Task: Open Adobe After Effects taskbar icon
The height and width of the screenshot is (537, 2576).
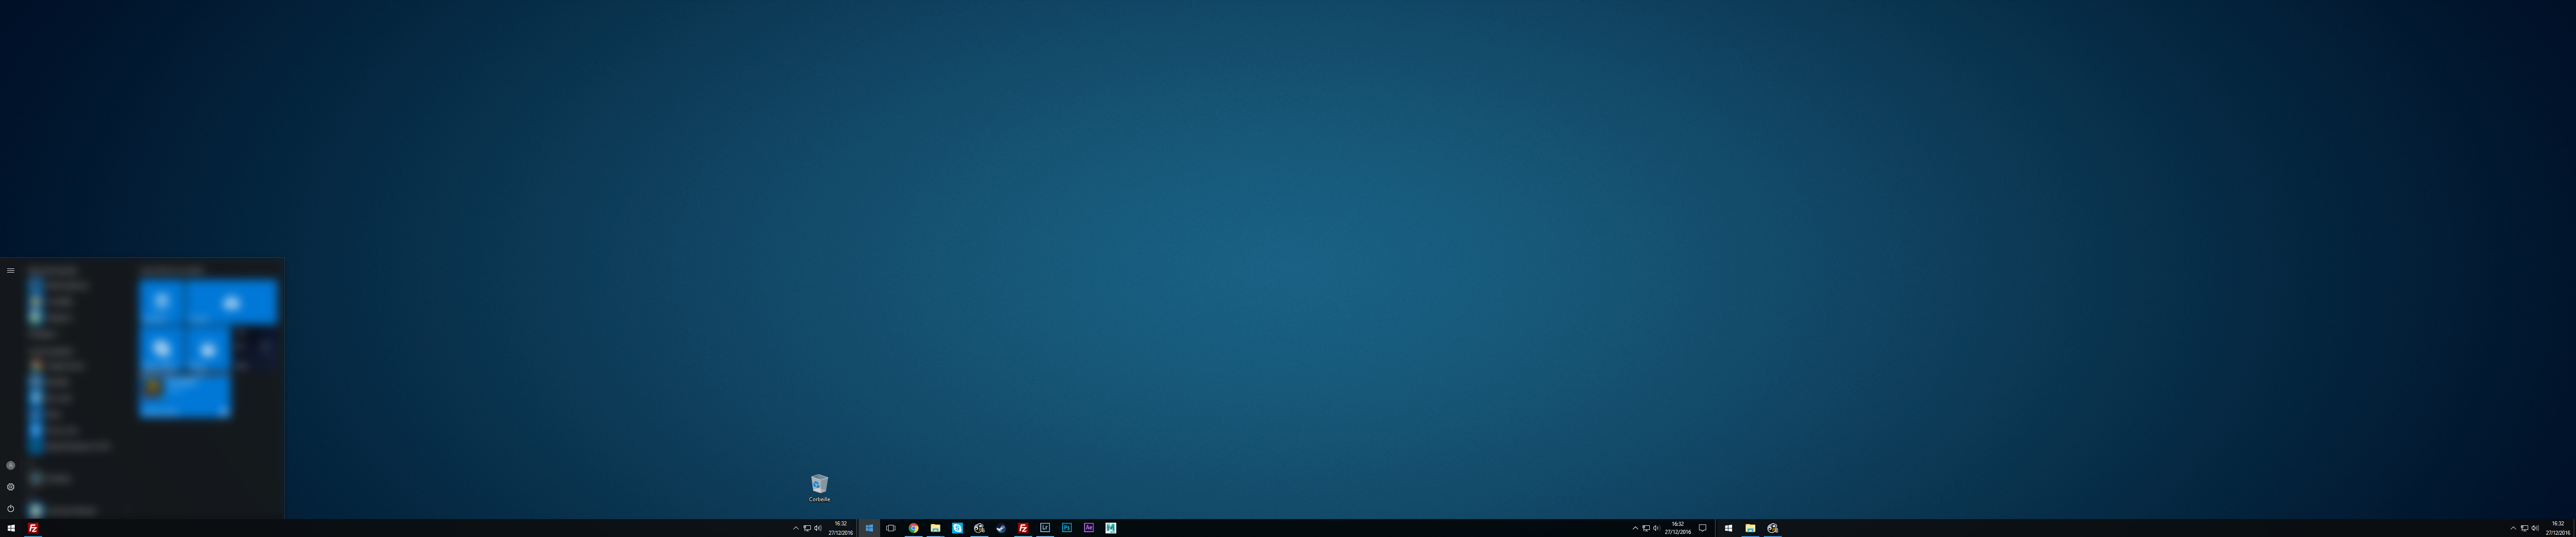Action: point(1089,528)
